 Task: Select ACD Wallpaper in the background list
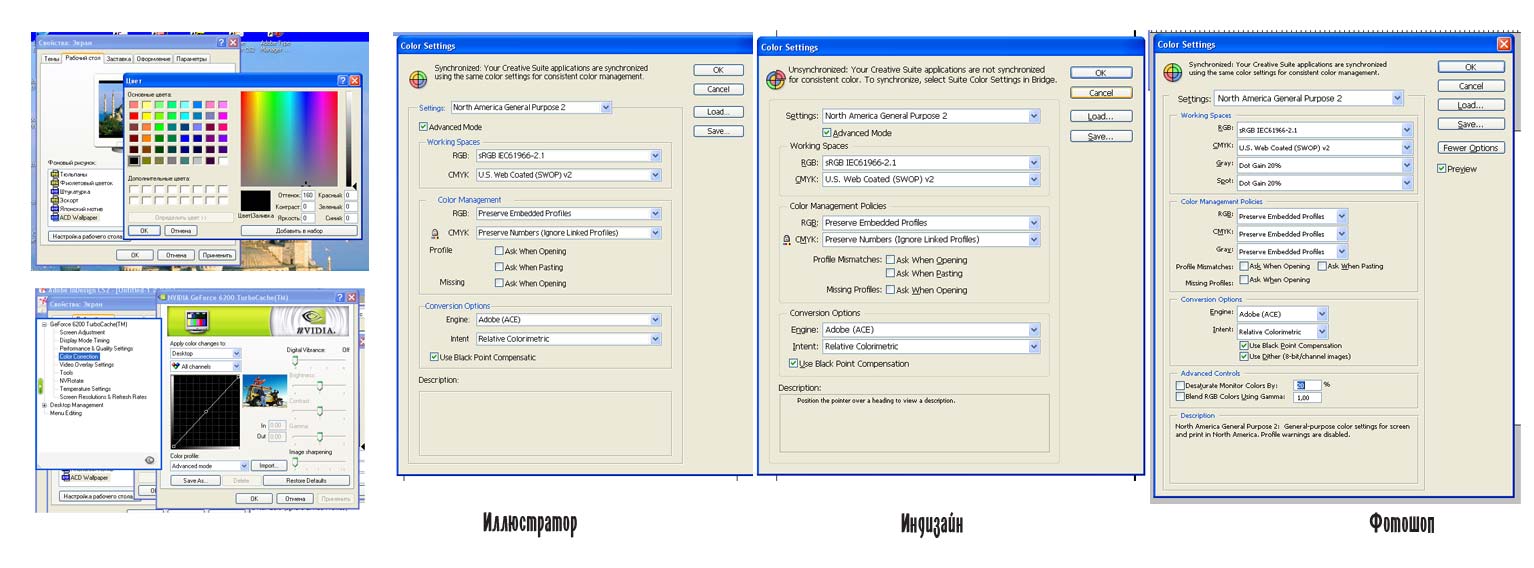pyautogui.click(x=79, y=217)
